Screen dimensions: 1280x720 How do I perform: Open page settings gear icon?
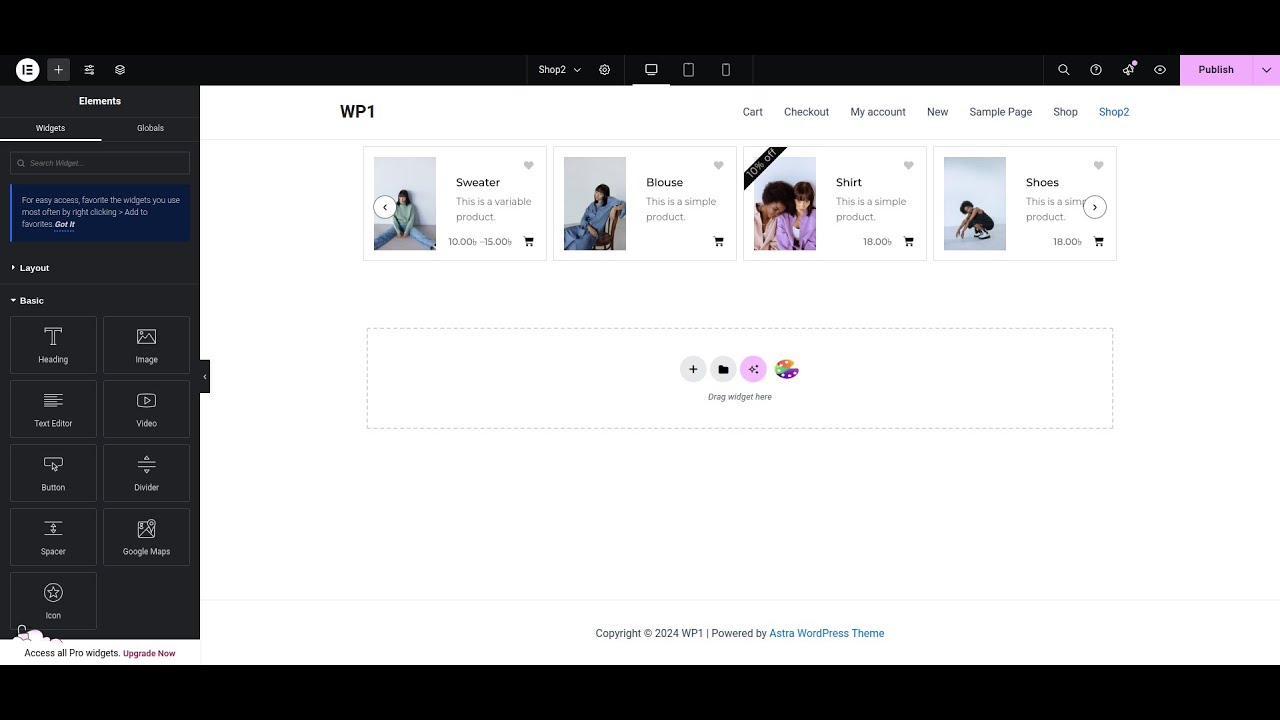point(605,70)
